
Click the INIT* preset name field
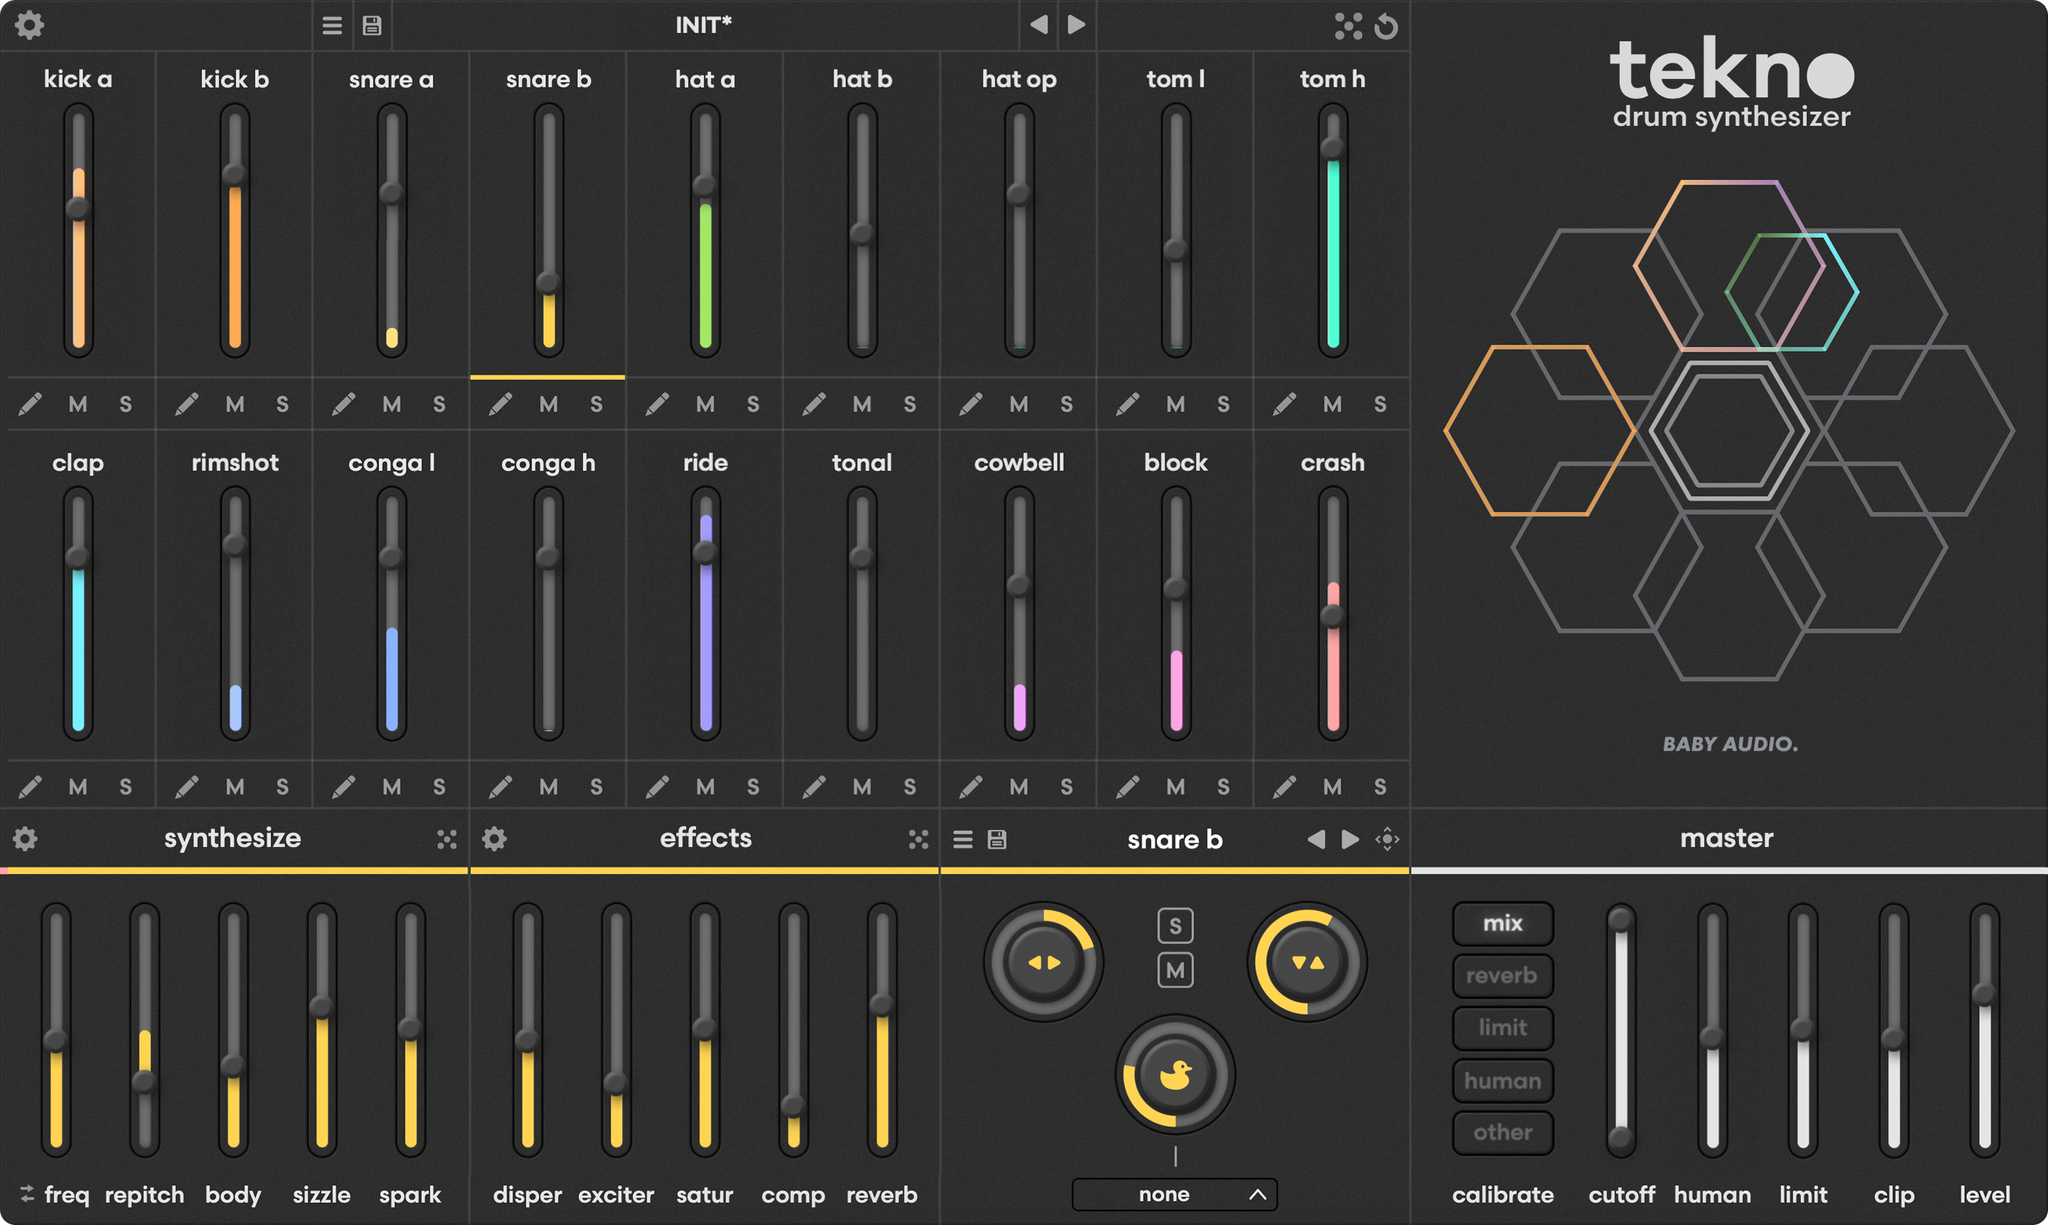pos(703,25)
